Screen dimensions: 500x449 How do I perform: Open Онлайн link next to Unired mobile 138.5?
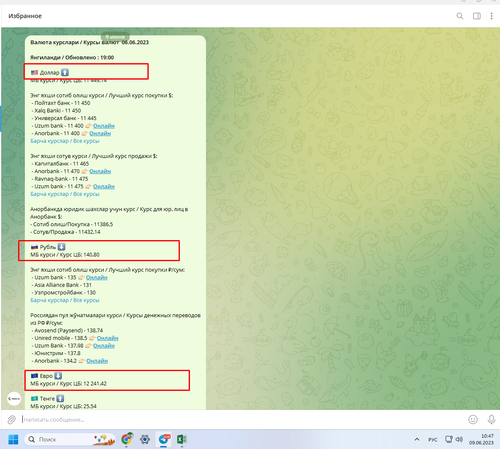(x=107, y=338)
